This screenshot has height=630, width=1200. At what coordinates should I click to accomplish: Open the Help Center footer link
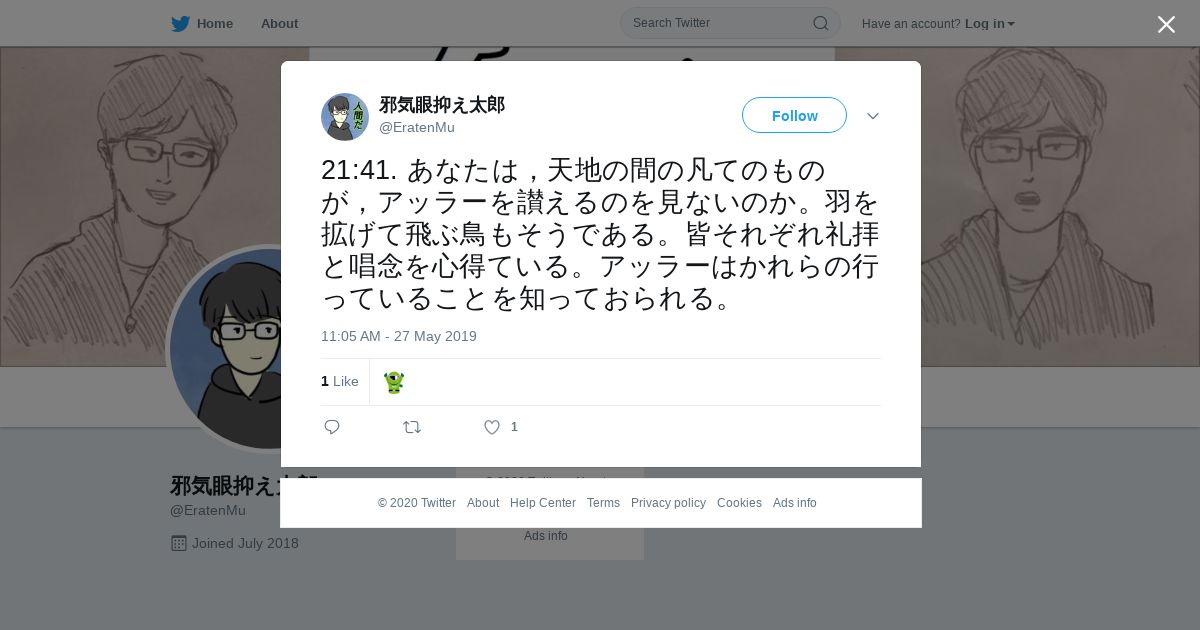[x=543, y=503]
